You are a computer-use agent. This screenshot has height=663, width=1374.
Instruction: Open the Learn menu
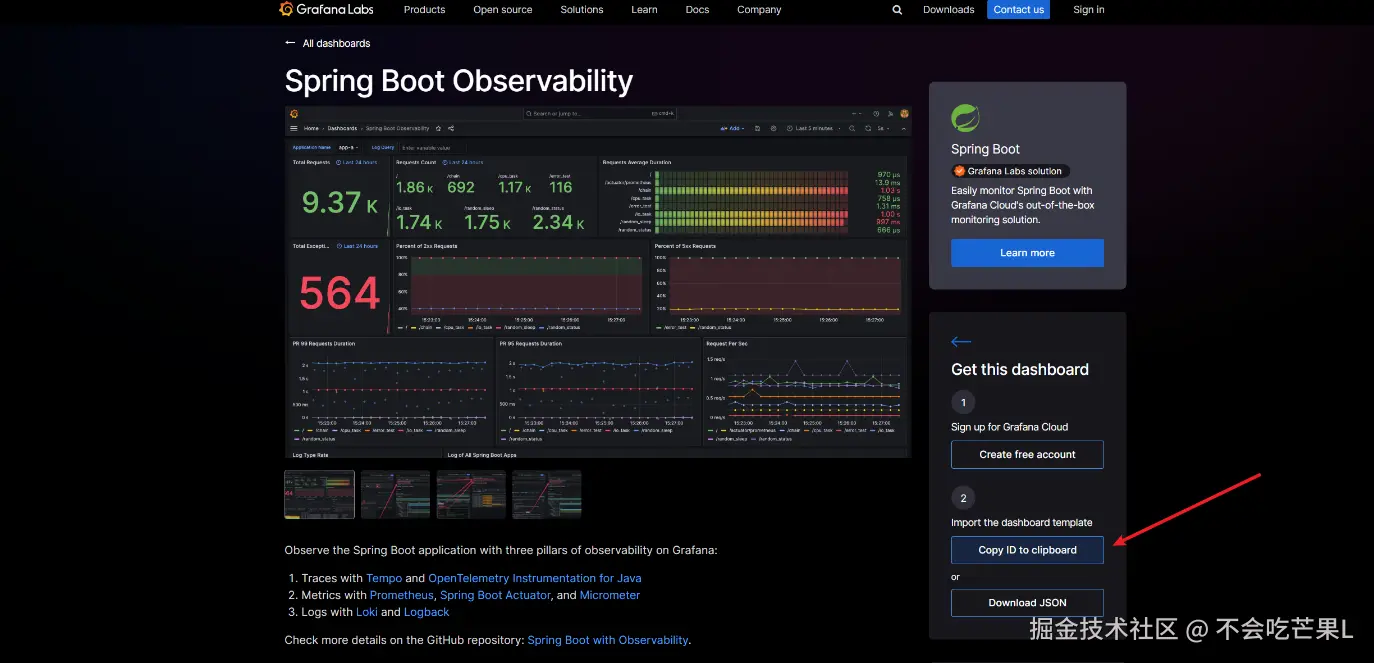tap(644, 10)
